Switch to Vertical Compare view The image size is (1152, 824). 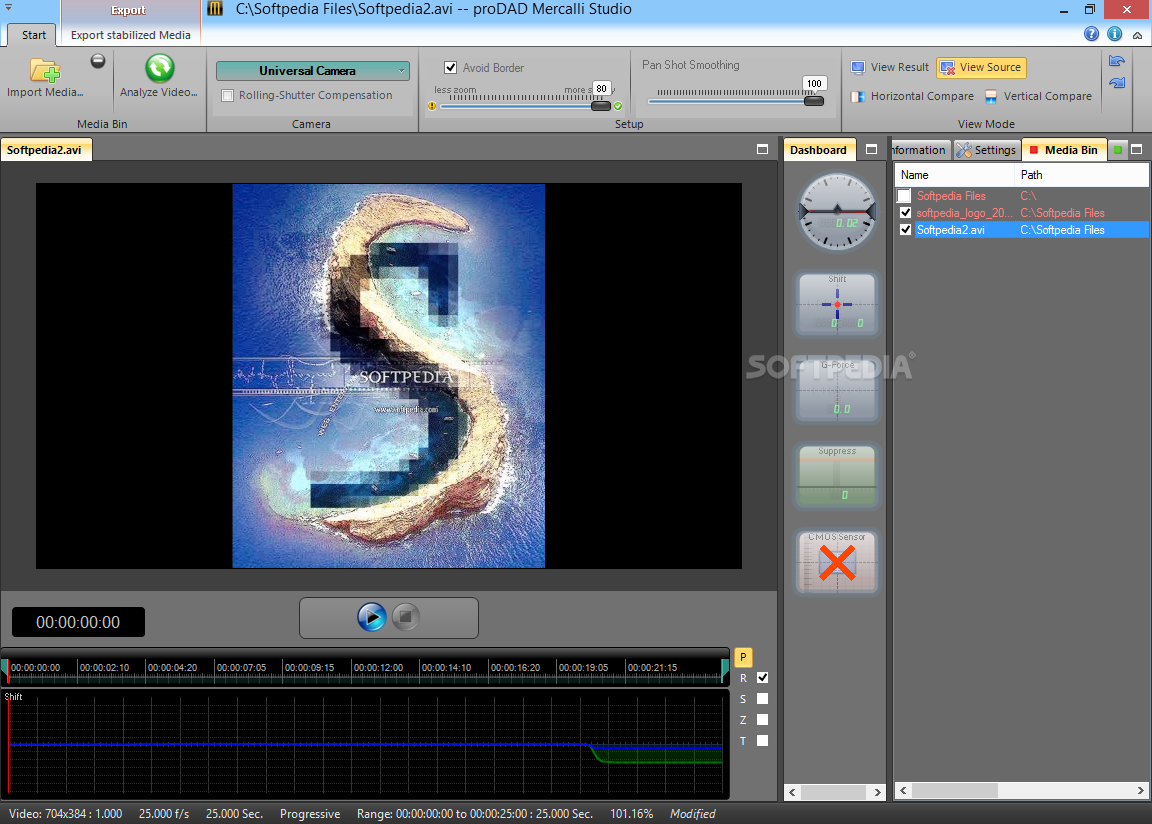tap(1038, 96)
